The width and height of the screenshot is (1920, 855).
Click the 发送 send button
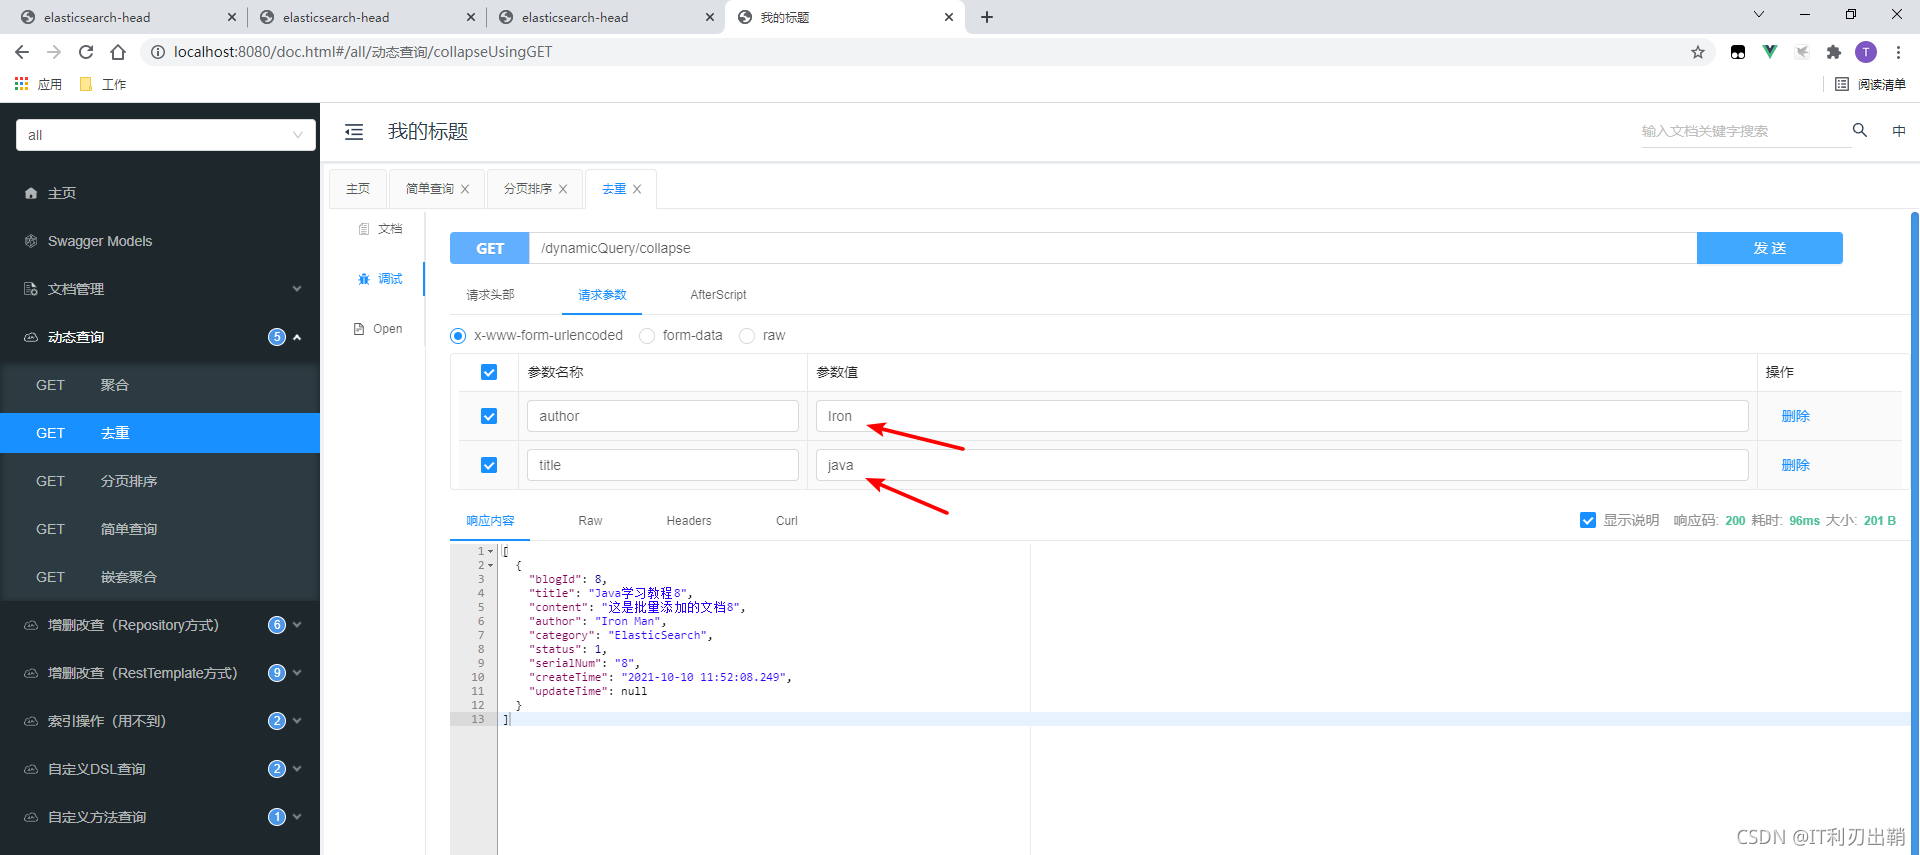[x=1770, y=248]
